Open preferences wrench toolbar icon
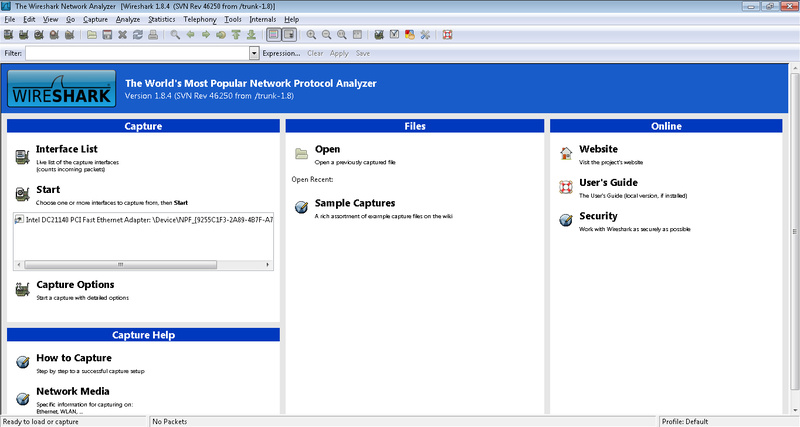The height and width of the screenshot is (427, 800). click(425, 35)
